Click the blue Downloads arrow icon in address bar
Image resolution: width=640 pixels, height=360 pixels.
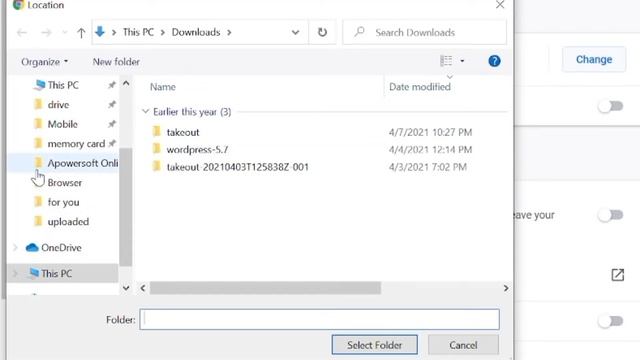[100, 31]
